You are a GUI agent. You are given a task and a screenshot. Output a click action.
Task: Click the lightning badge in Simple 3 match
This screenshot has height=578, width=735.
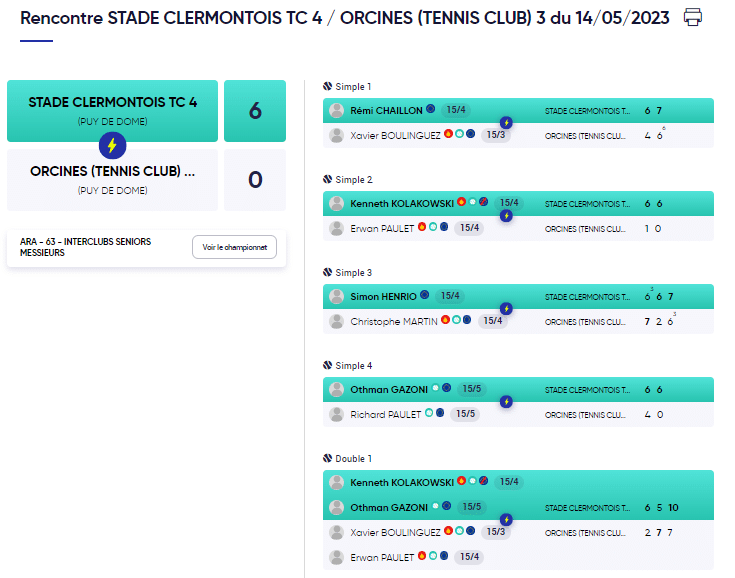tap(506, 308)
